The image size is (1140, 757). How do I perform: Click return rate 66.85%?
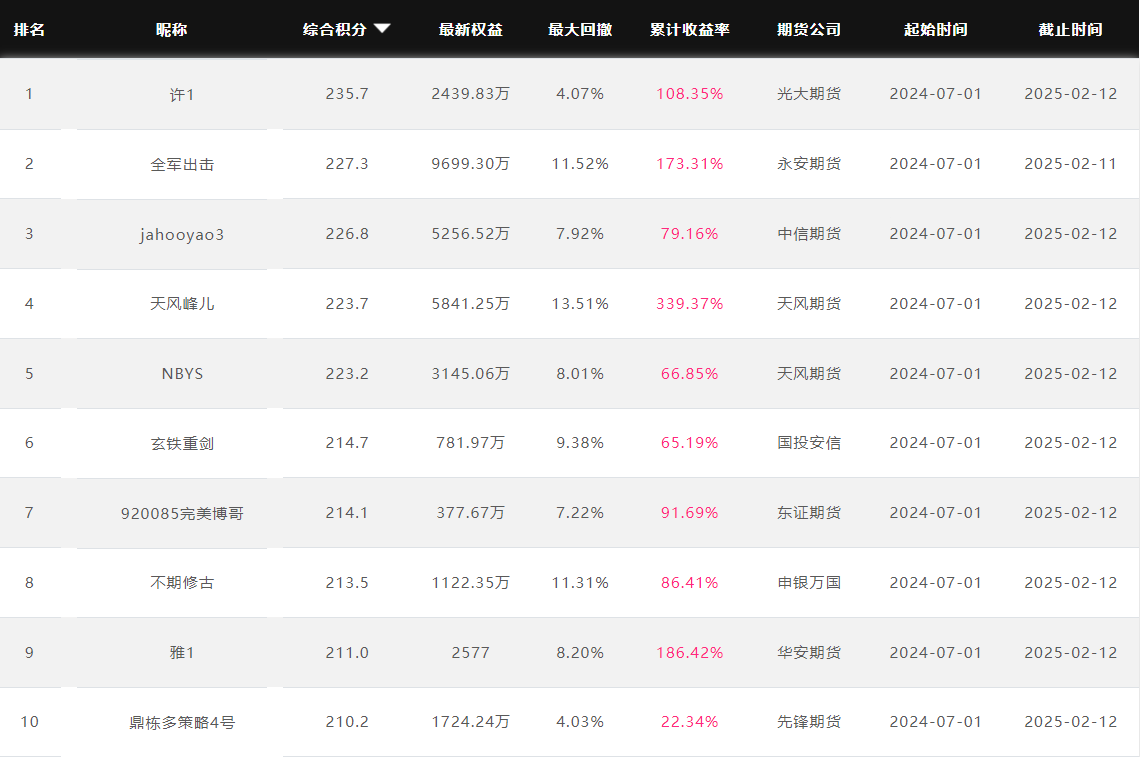[689, 373]
